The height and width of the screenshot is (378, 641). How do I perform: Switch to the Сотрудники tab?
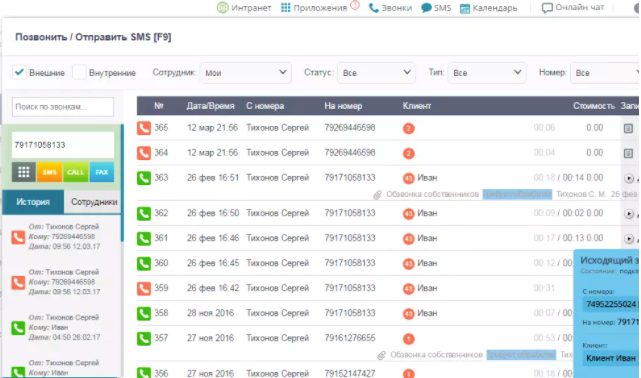[x=94, y=202]
